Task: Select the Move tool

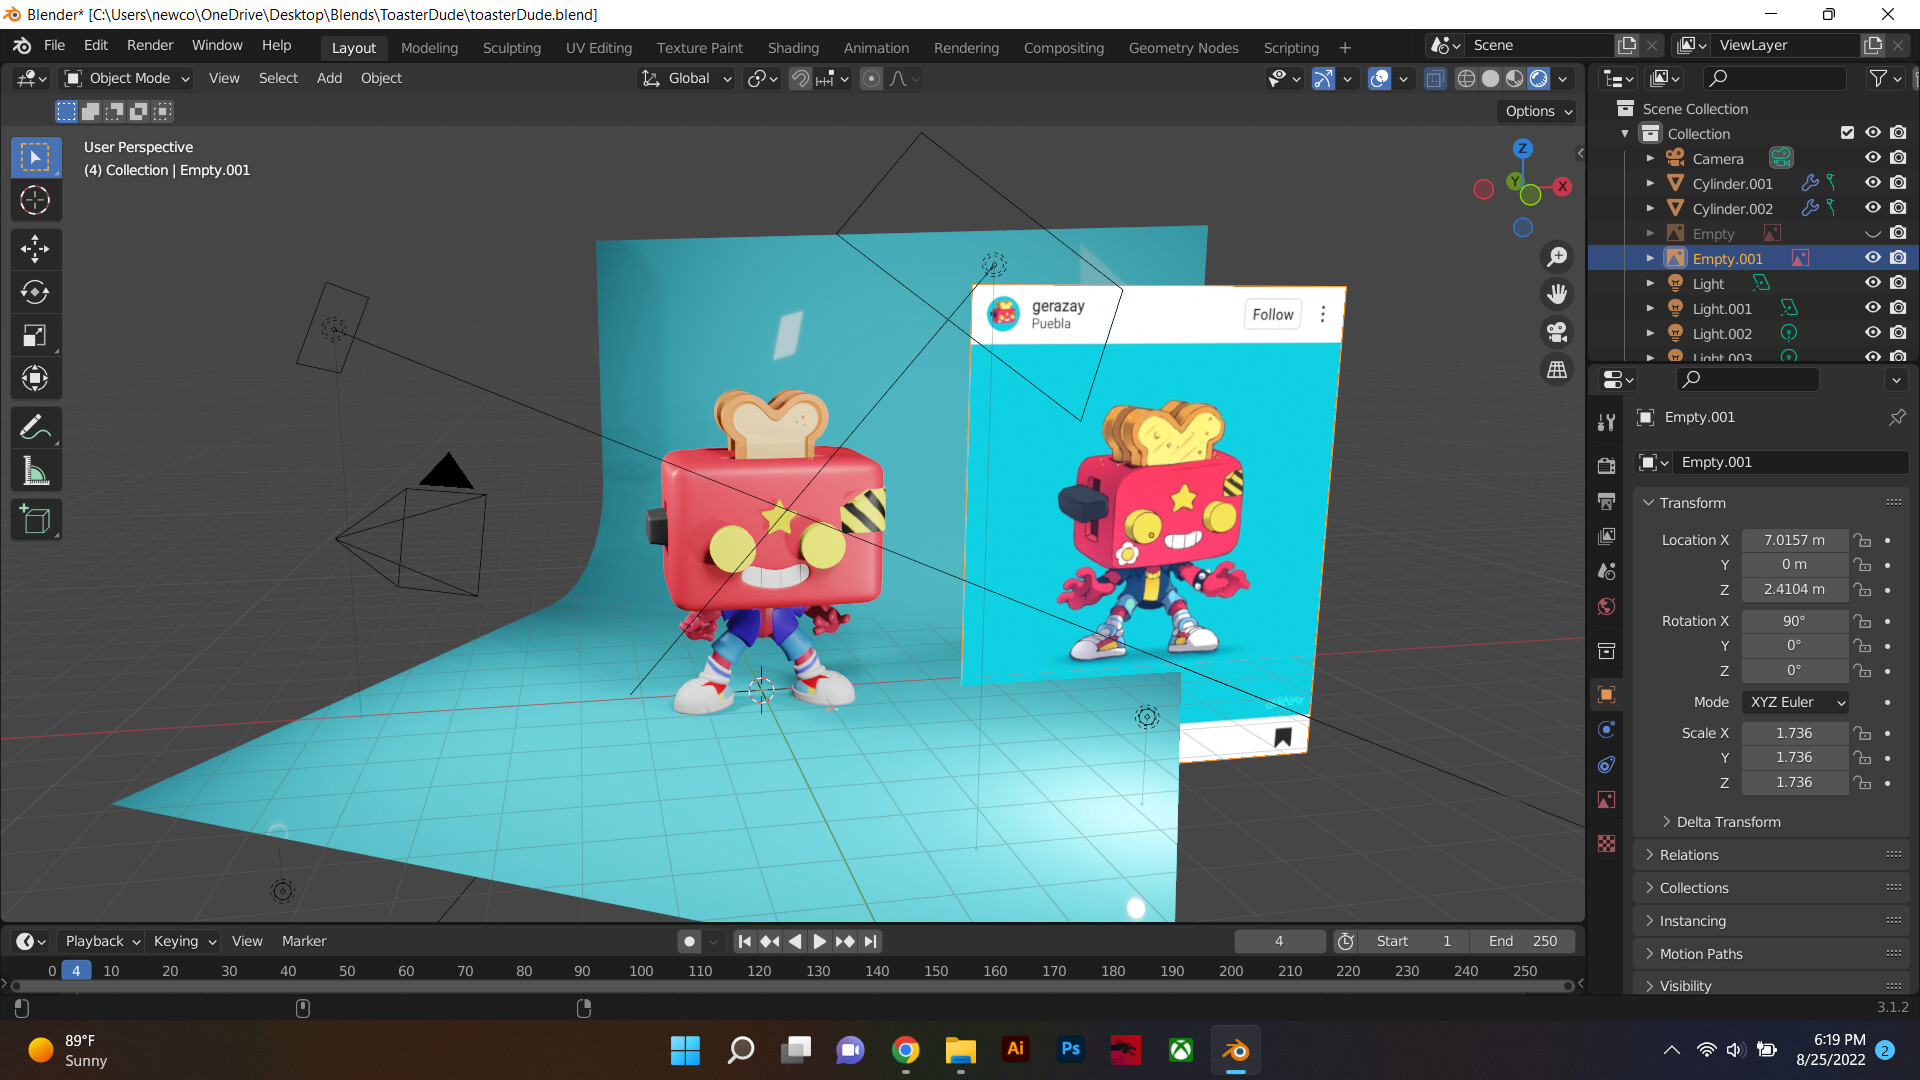Action: [35, 248]
